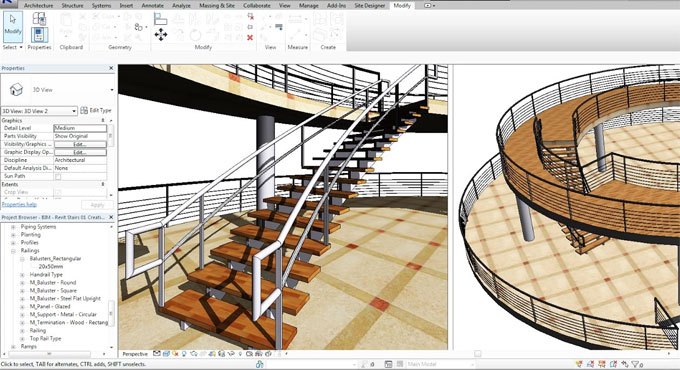The height and width of the screenshot is (370, 680).
Task: Switch to the Annotate ribbon tab
Action: pos(153,6)
